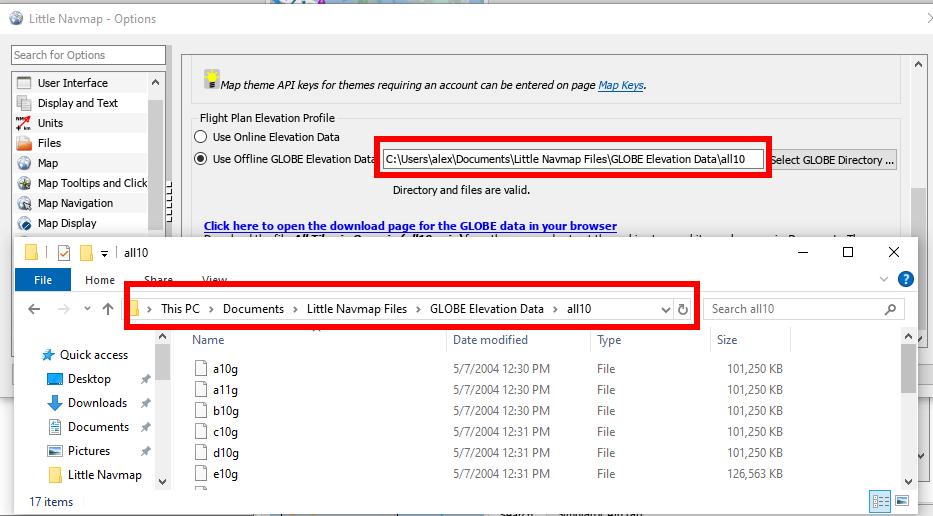The image size is (933, 516).
Task: Open Display and Text options page
Action: click(80, 103)
